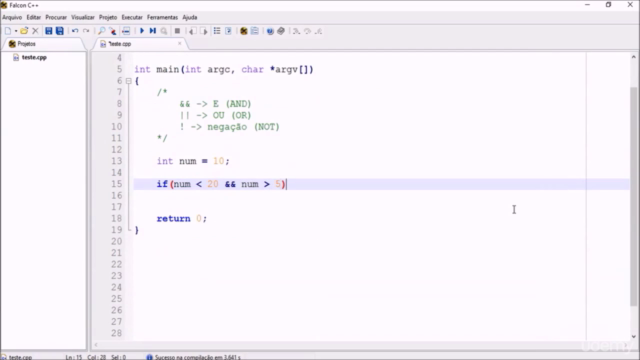The image size is (640, 360).
Task: Select teste.cpp in the project tree
Action: (34, 58)
